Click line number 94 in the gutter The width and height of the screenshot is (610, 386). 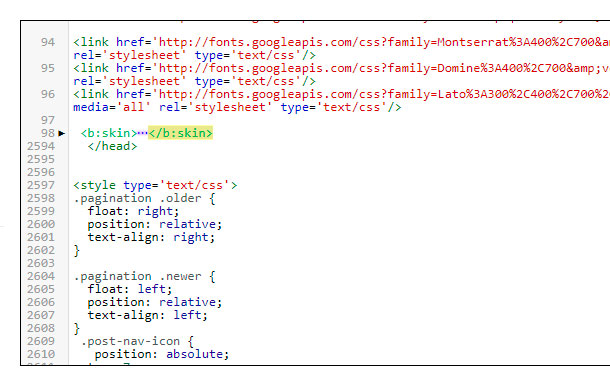tap(48, 42)
